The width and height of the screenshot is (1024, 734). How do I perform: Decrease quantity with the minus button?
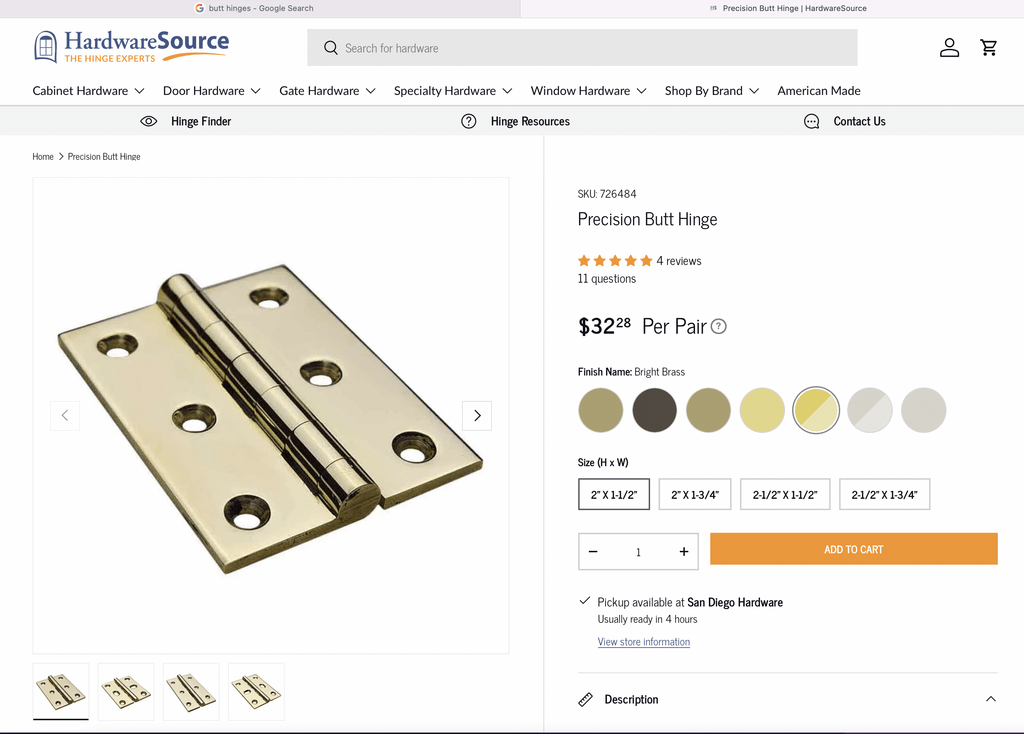point(593,552)
